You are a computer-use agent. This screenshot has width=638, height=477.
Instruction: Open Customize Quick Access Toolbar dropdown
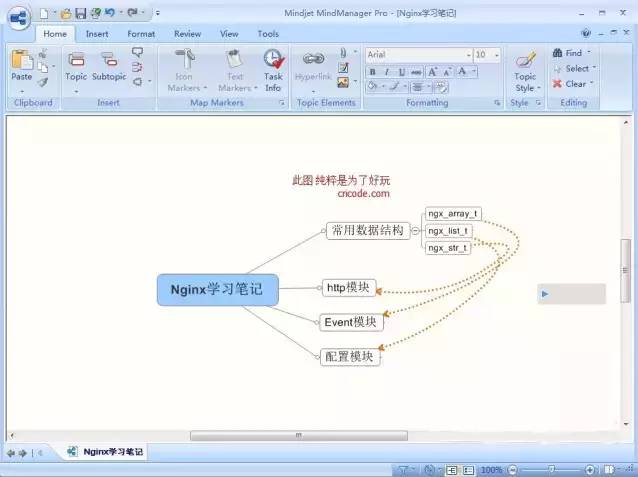[x=158, y=13]
